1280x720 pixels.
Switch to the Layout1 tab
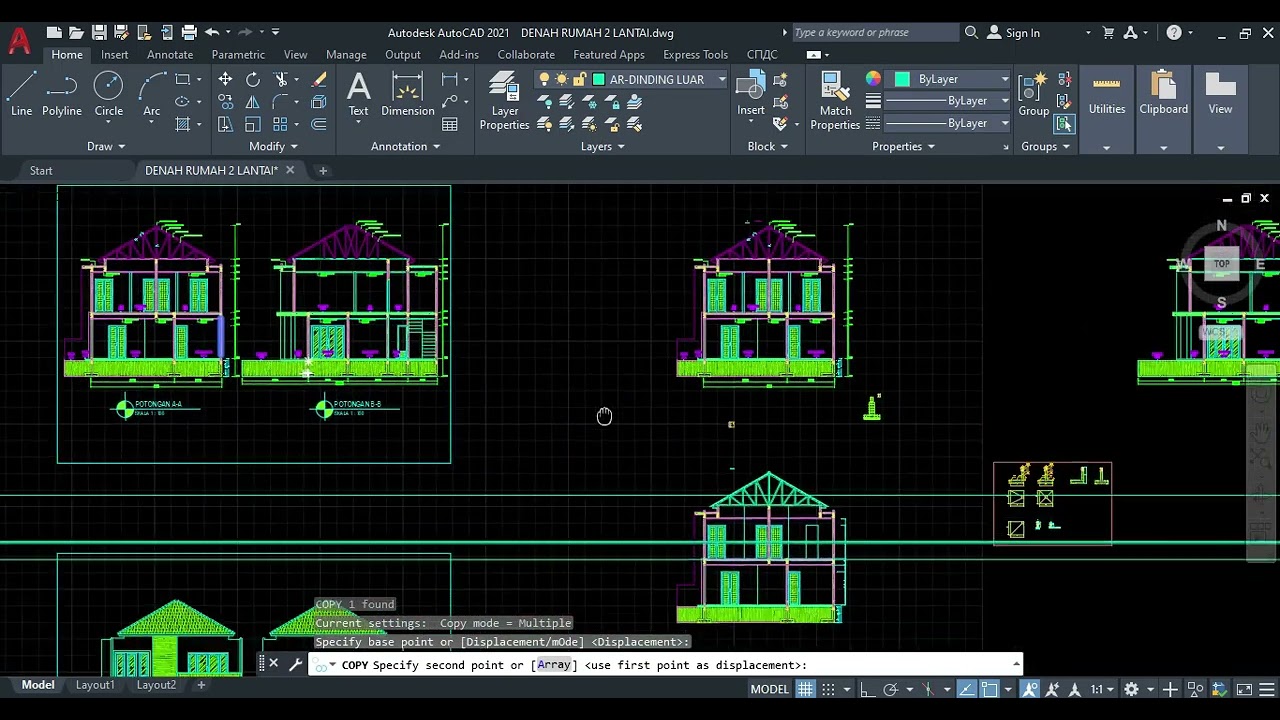[x=95, y=685]
